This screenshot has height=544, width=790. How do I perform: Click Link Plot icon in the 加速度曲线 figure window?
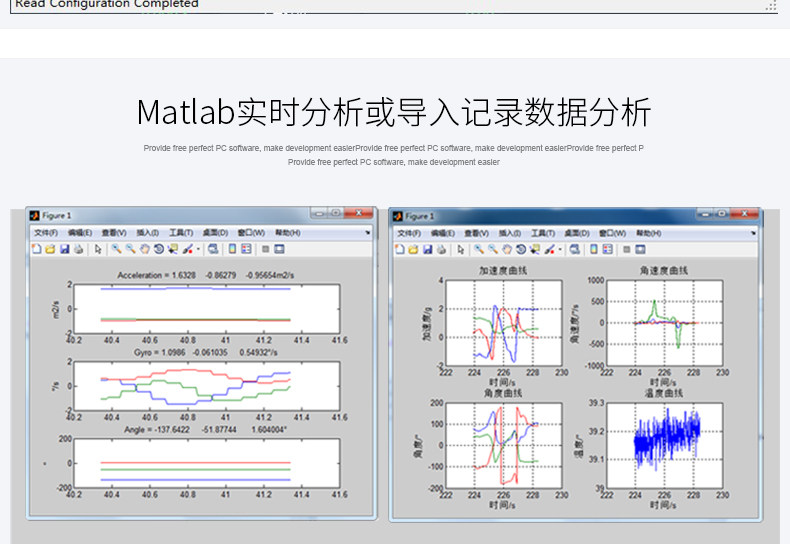(575, 249)
